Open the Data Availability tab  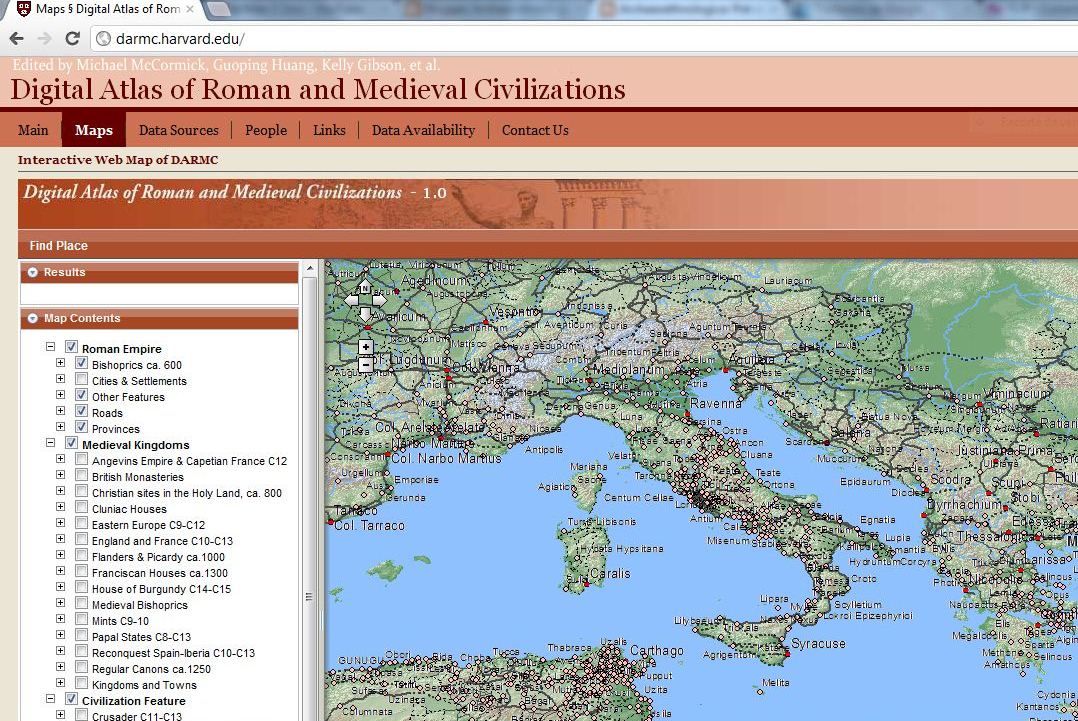point(424,130)
